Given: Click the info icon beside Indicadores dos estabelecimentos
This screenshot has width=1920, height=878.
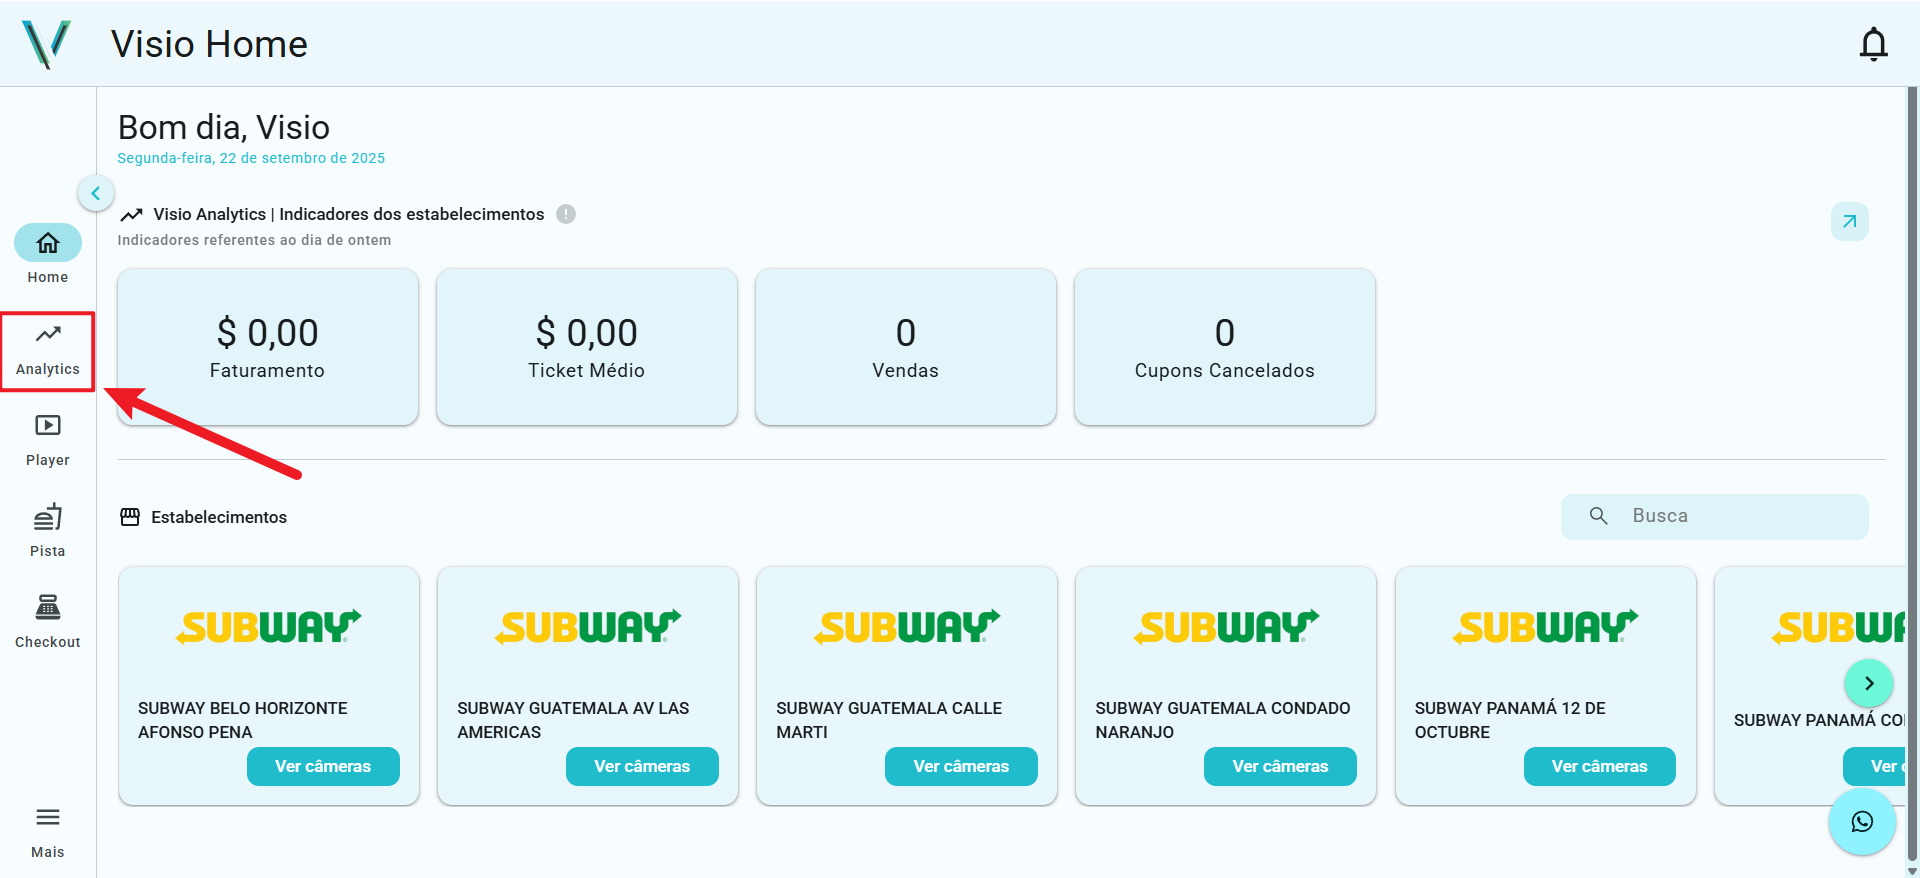Looking at the screenshot, I should pos(566,214).
